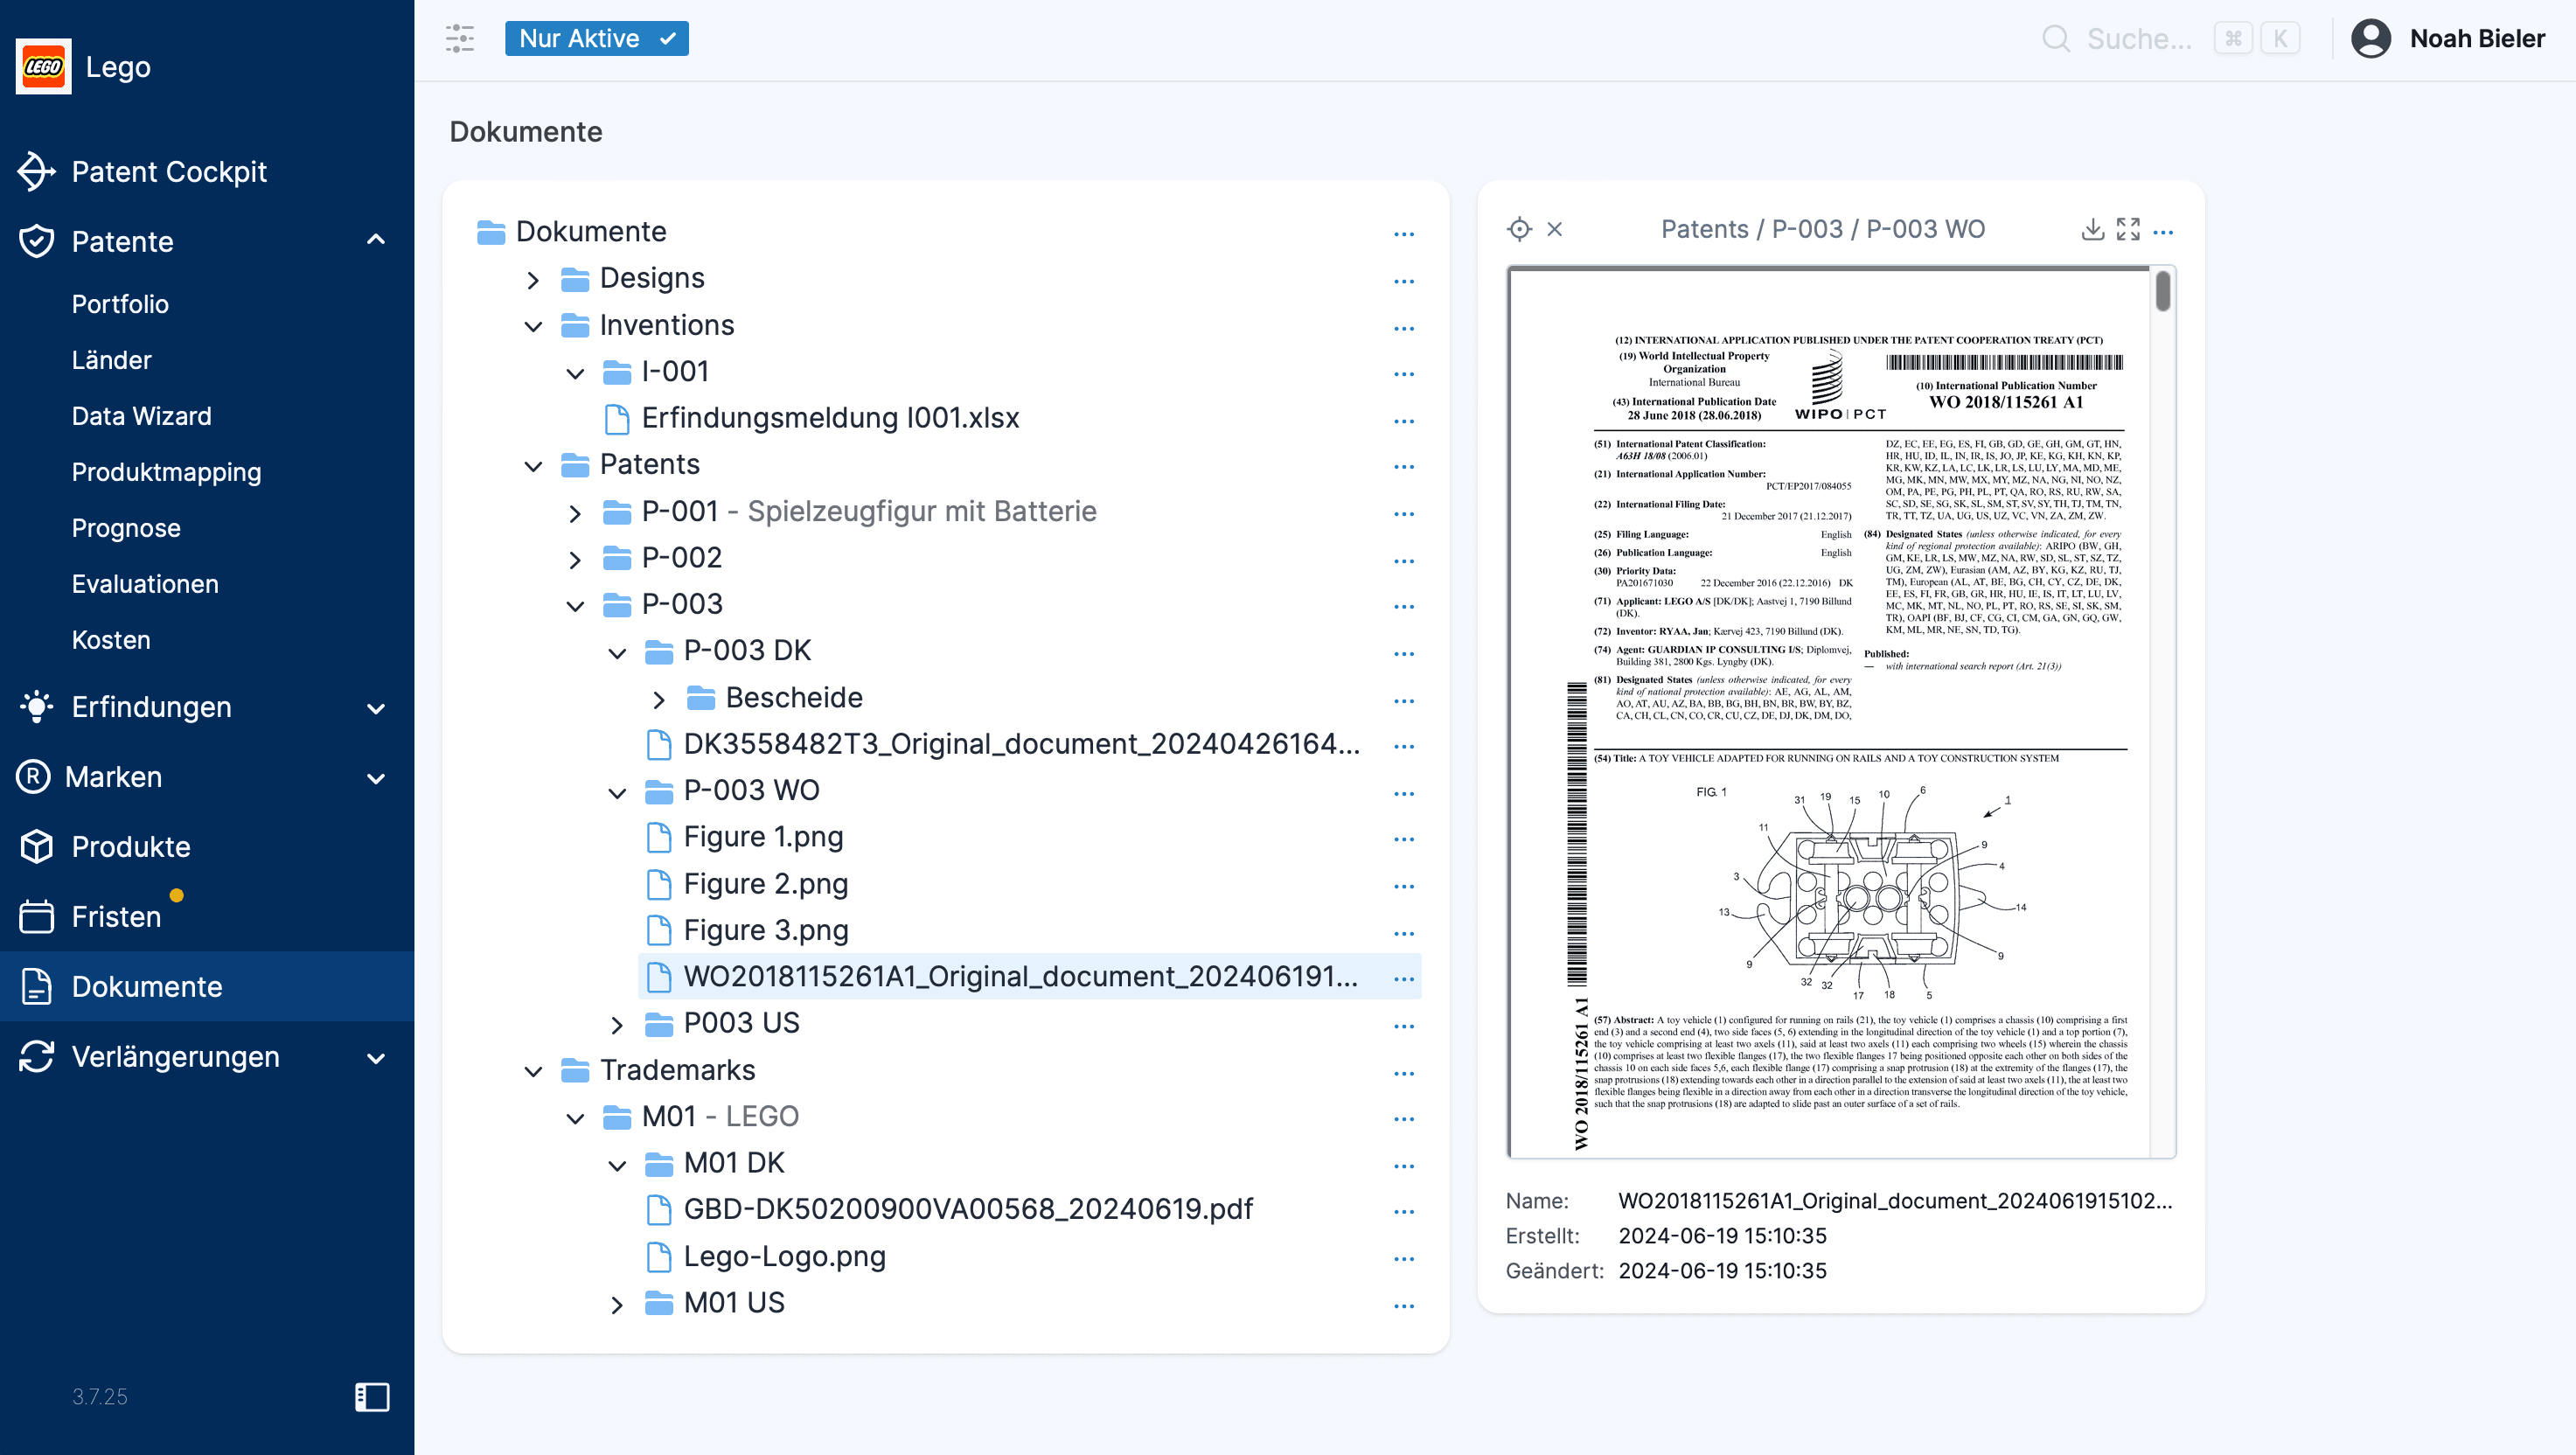Open the Data Wizard menu entry
Image resolution: width=2576 pixels, height=1455 pixels.
142,416
